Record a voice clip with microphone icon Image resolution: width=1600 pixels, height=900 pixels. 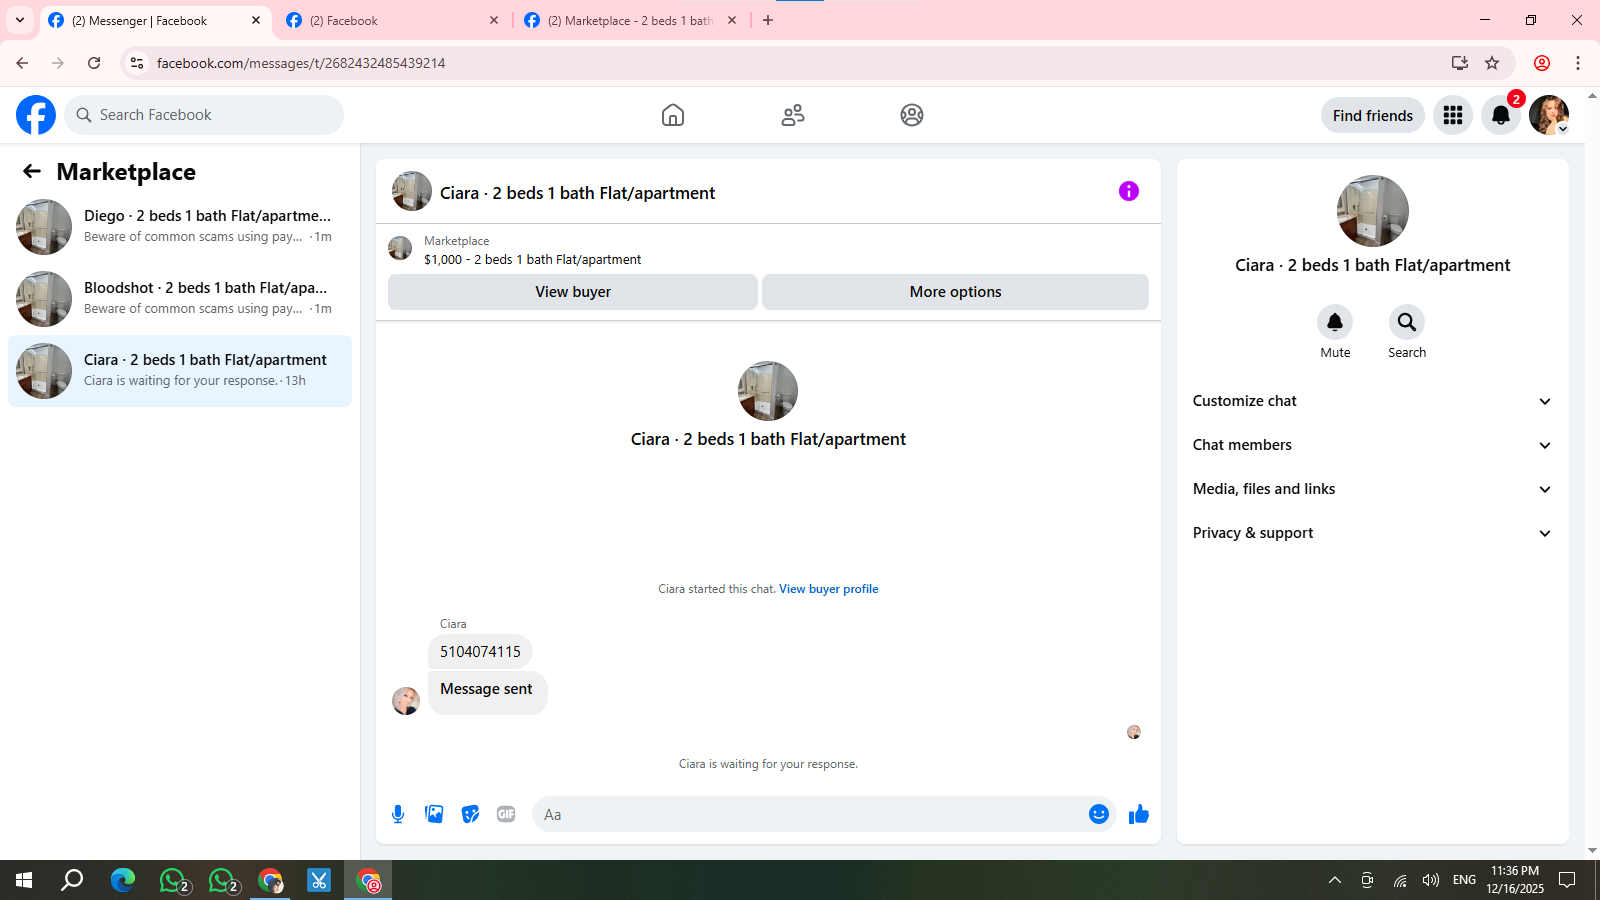(x=398, y=814)
